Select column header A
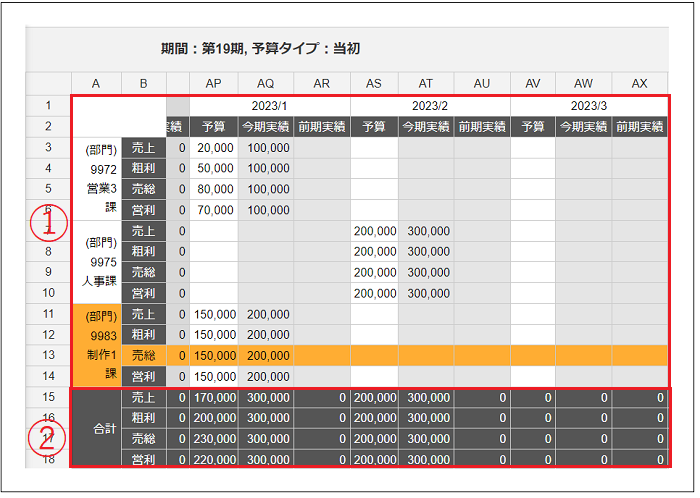700x498 pixels. click(x=96, y=83)
